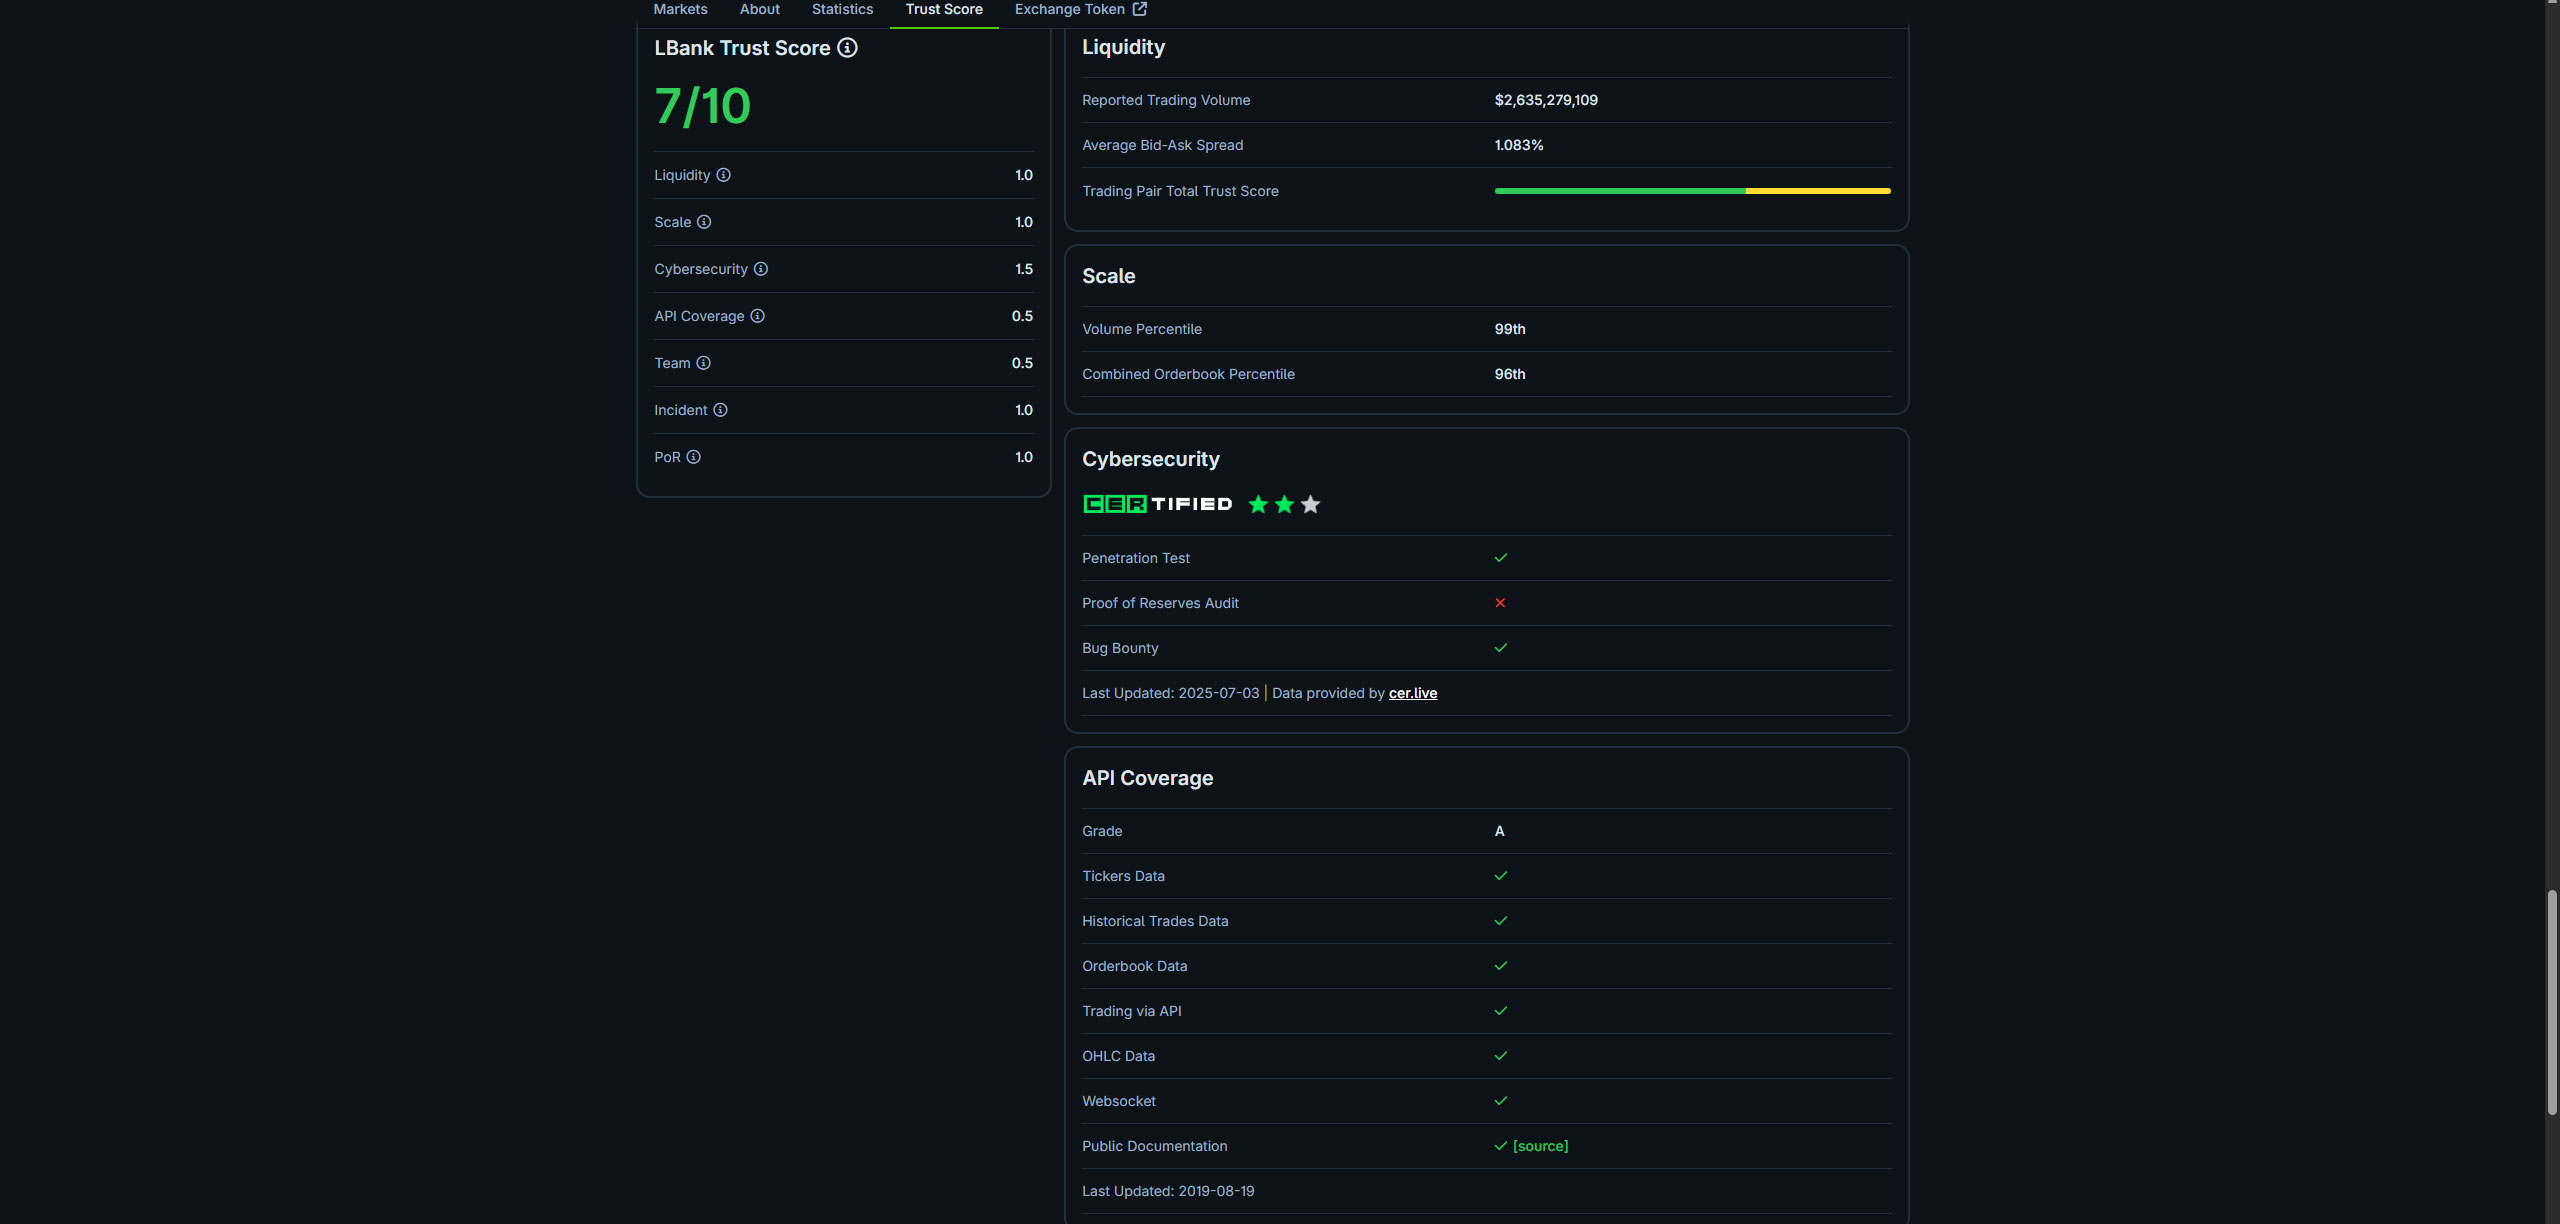Image resolution: width=2560 pixels, height=1224 pixels.
Task: Click the Historical Trades Data checkmark
Action: click(1500, 921)
